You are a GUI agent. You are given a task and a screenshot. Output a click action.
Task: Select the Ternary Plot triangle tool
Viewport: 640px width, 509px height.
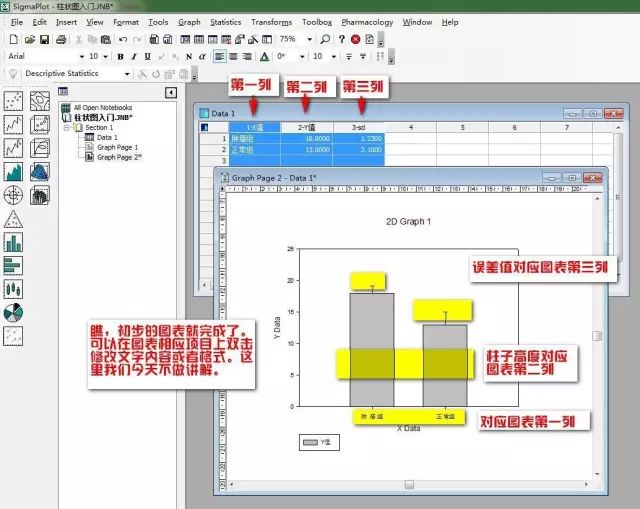click(13, 219)
